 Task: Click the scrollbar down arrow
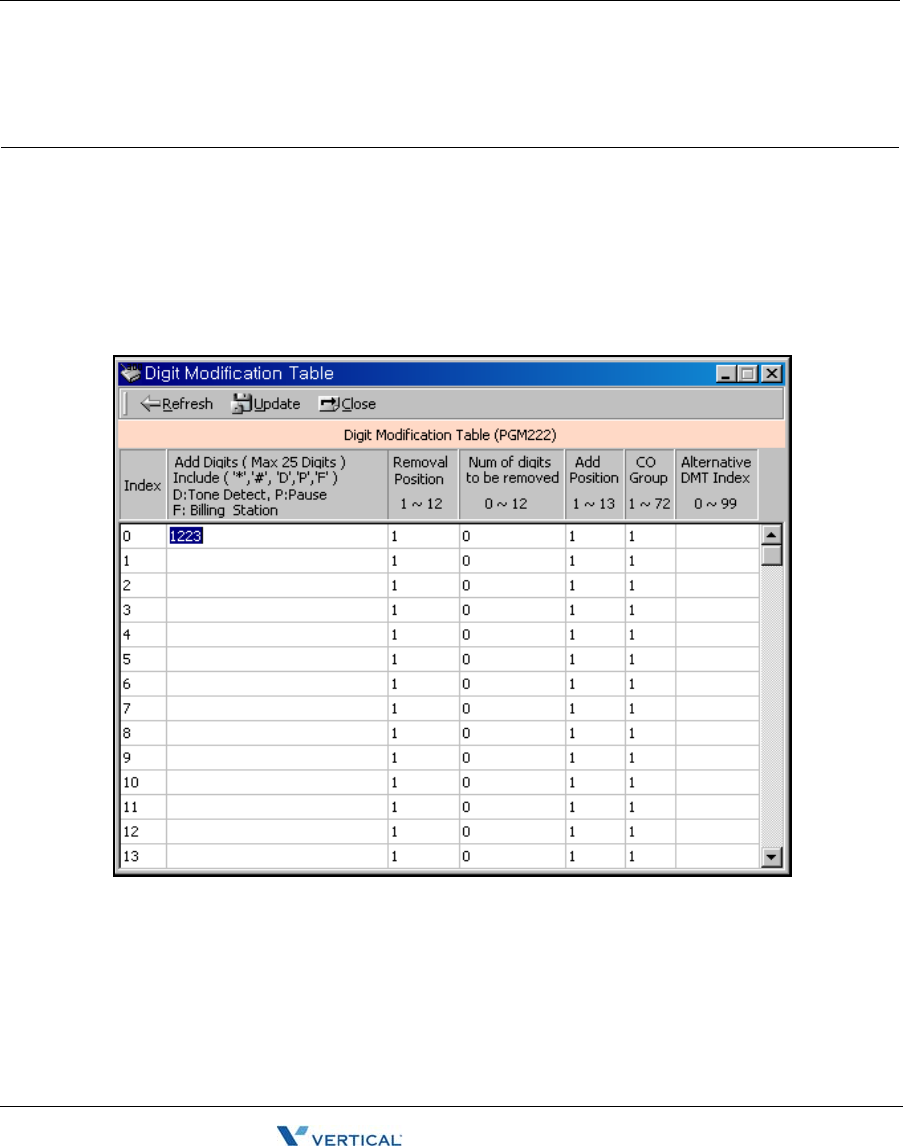pyautogui.click(x=771, y=857)
